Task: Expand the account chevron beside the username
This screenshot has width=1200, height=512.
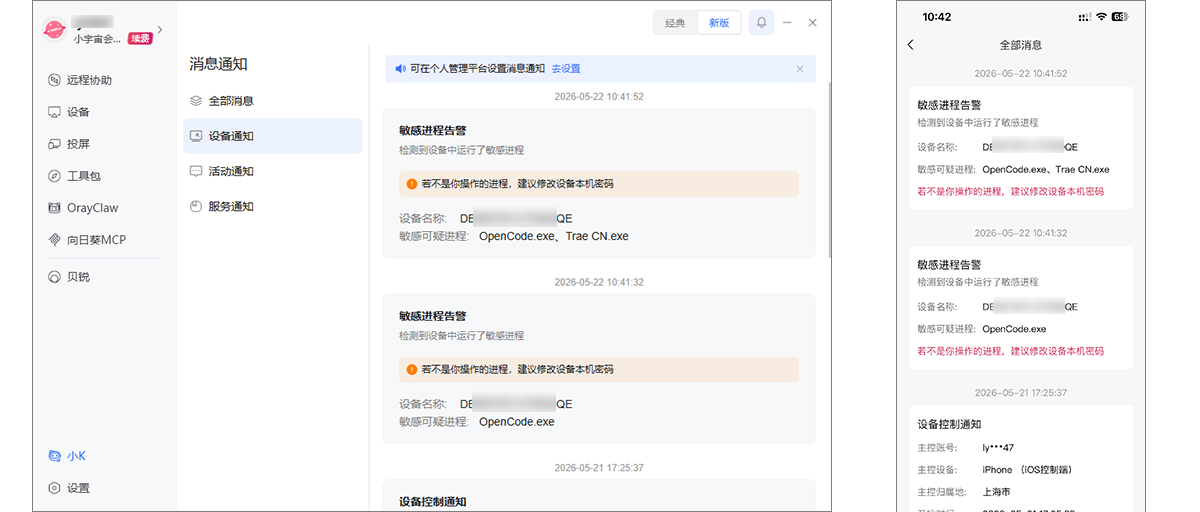Action: pos(160,29)
